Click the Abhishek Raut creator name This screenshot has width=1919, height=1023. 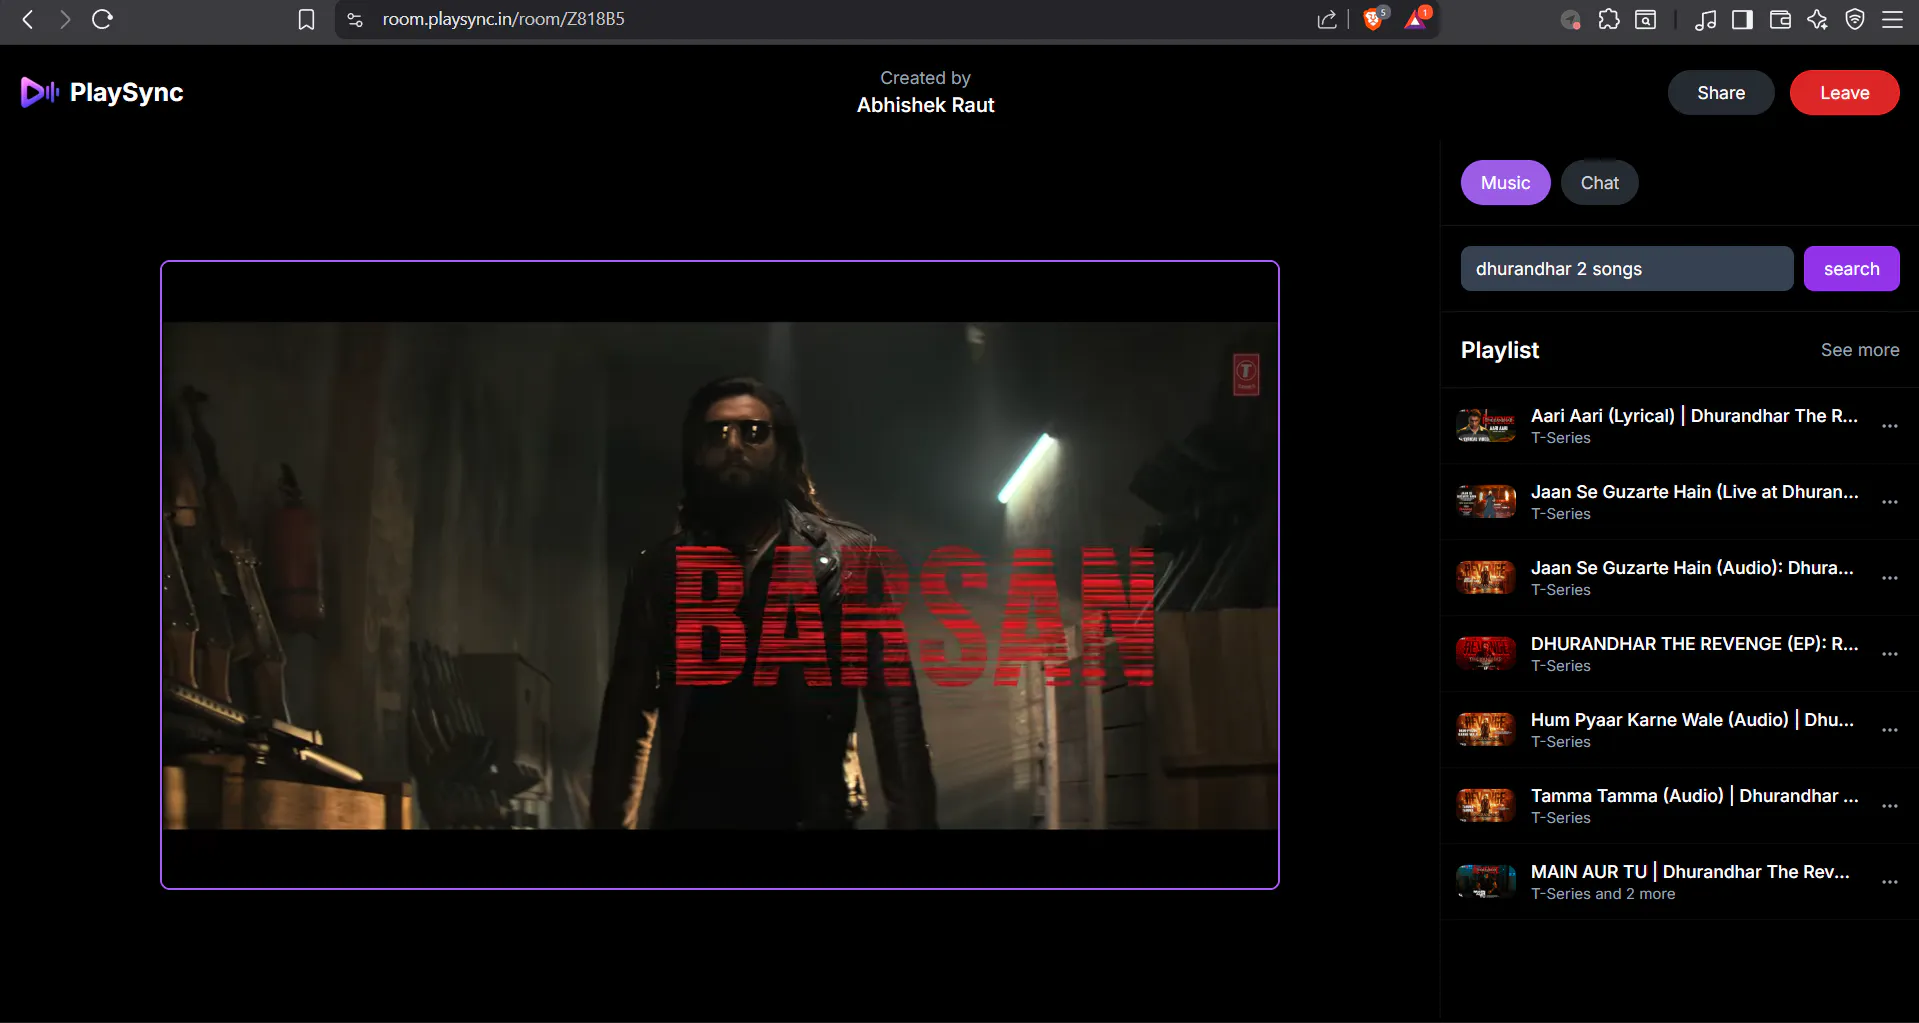pyautogui.click(x=925, y=105)
